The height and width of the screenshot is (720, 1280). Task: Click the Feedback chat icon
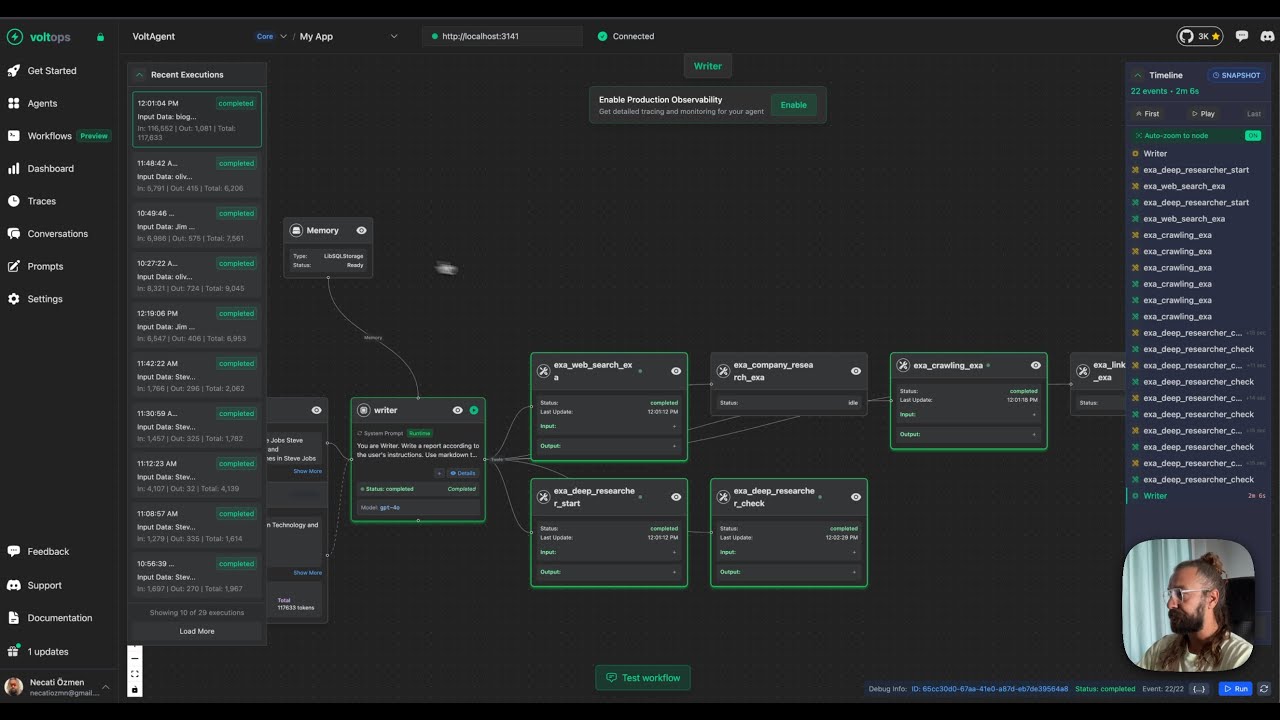[x=14, y=551]
